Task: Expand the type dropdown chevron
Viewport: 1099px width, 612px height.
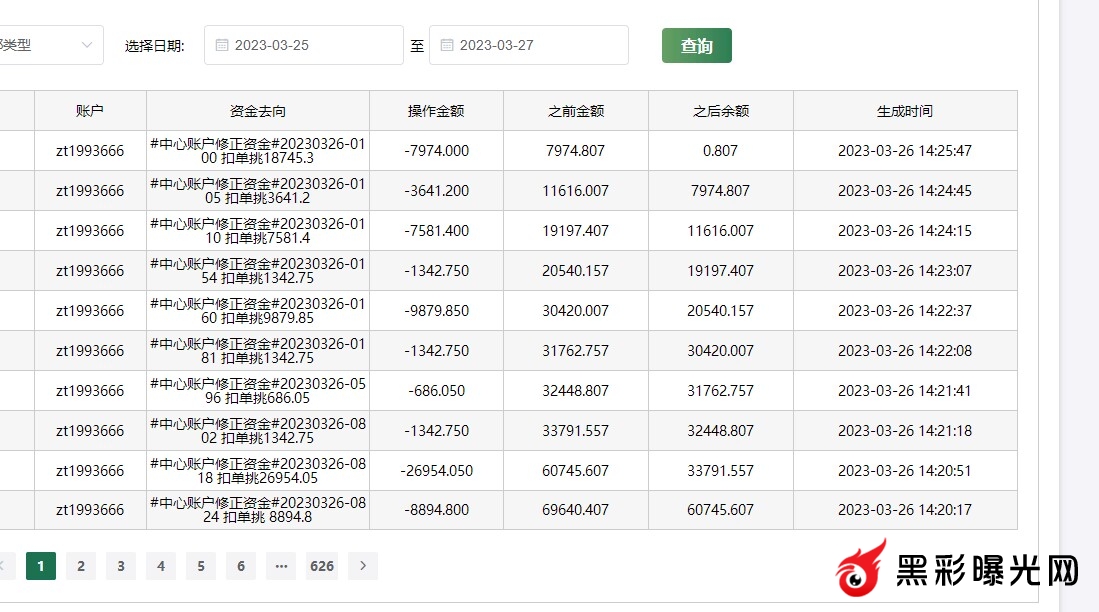Action: (87, 45)
